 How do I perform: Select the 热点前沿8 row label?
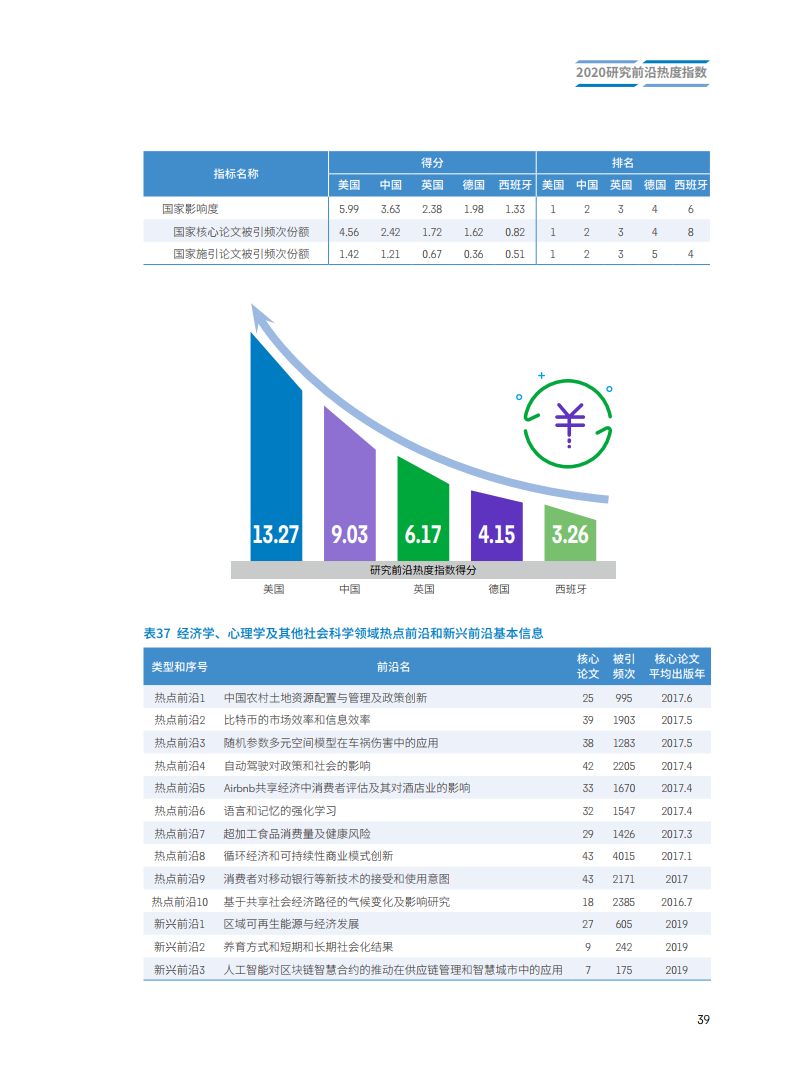(180, 856)
